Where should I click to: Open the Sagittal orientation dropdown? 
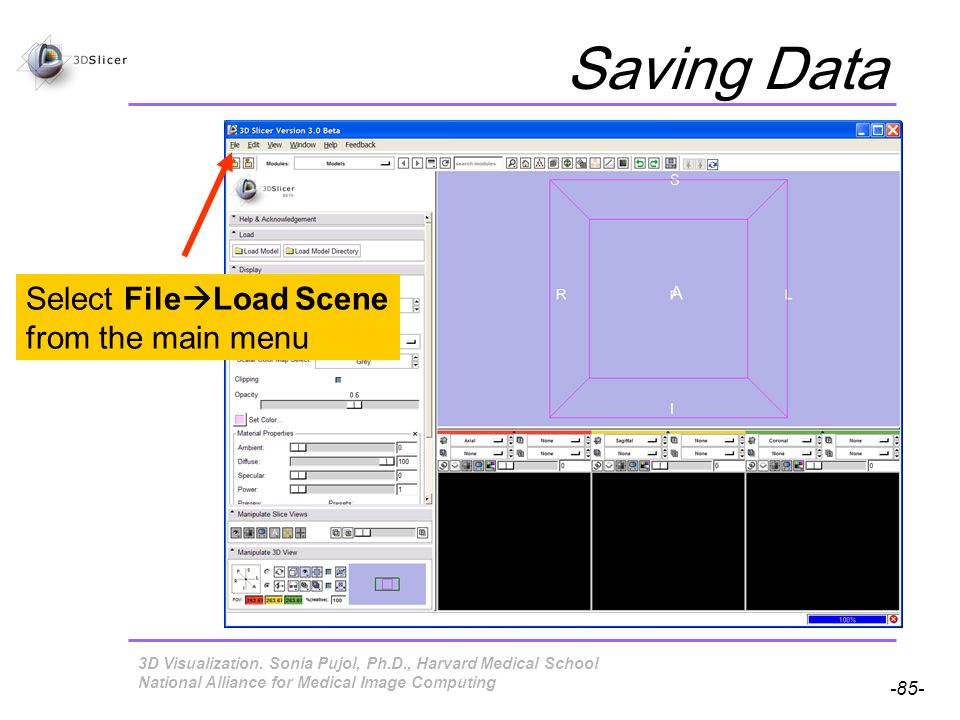(x=632, y=440)
